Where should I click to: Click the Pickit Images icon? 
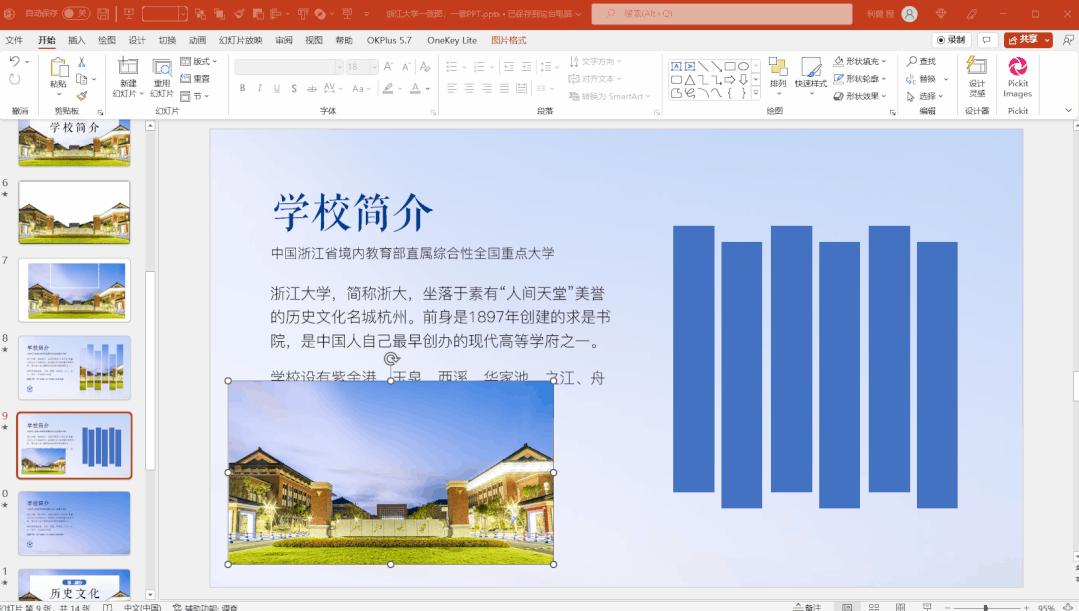click(1017, 80)
